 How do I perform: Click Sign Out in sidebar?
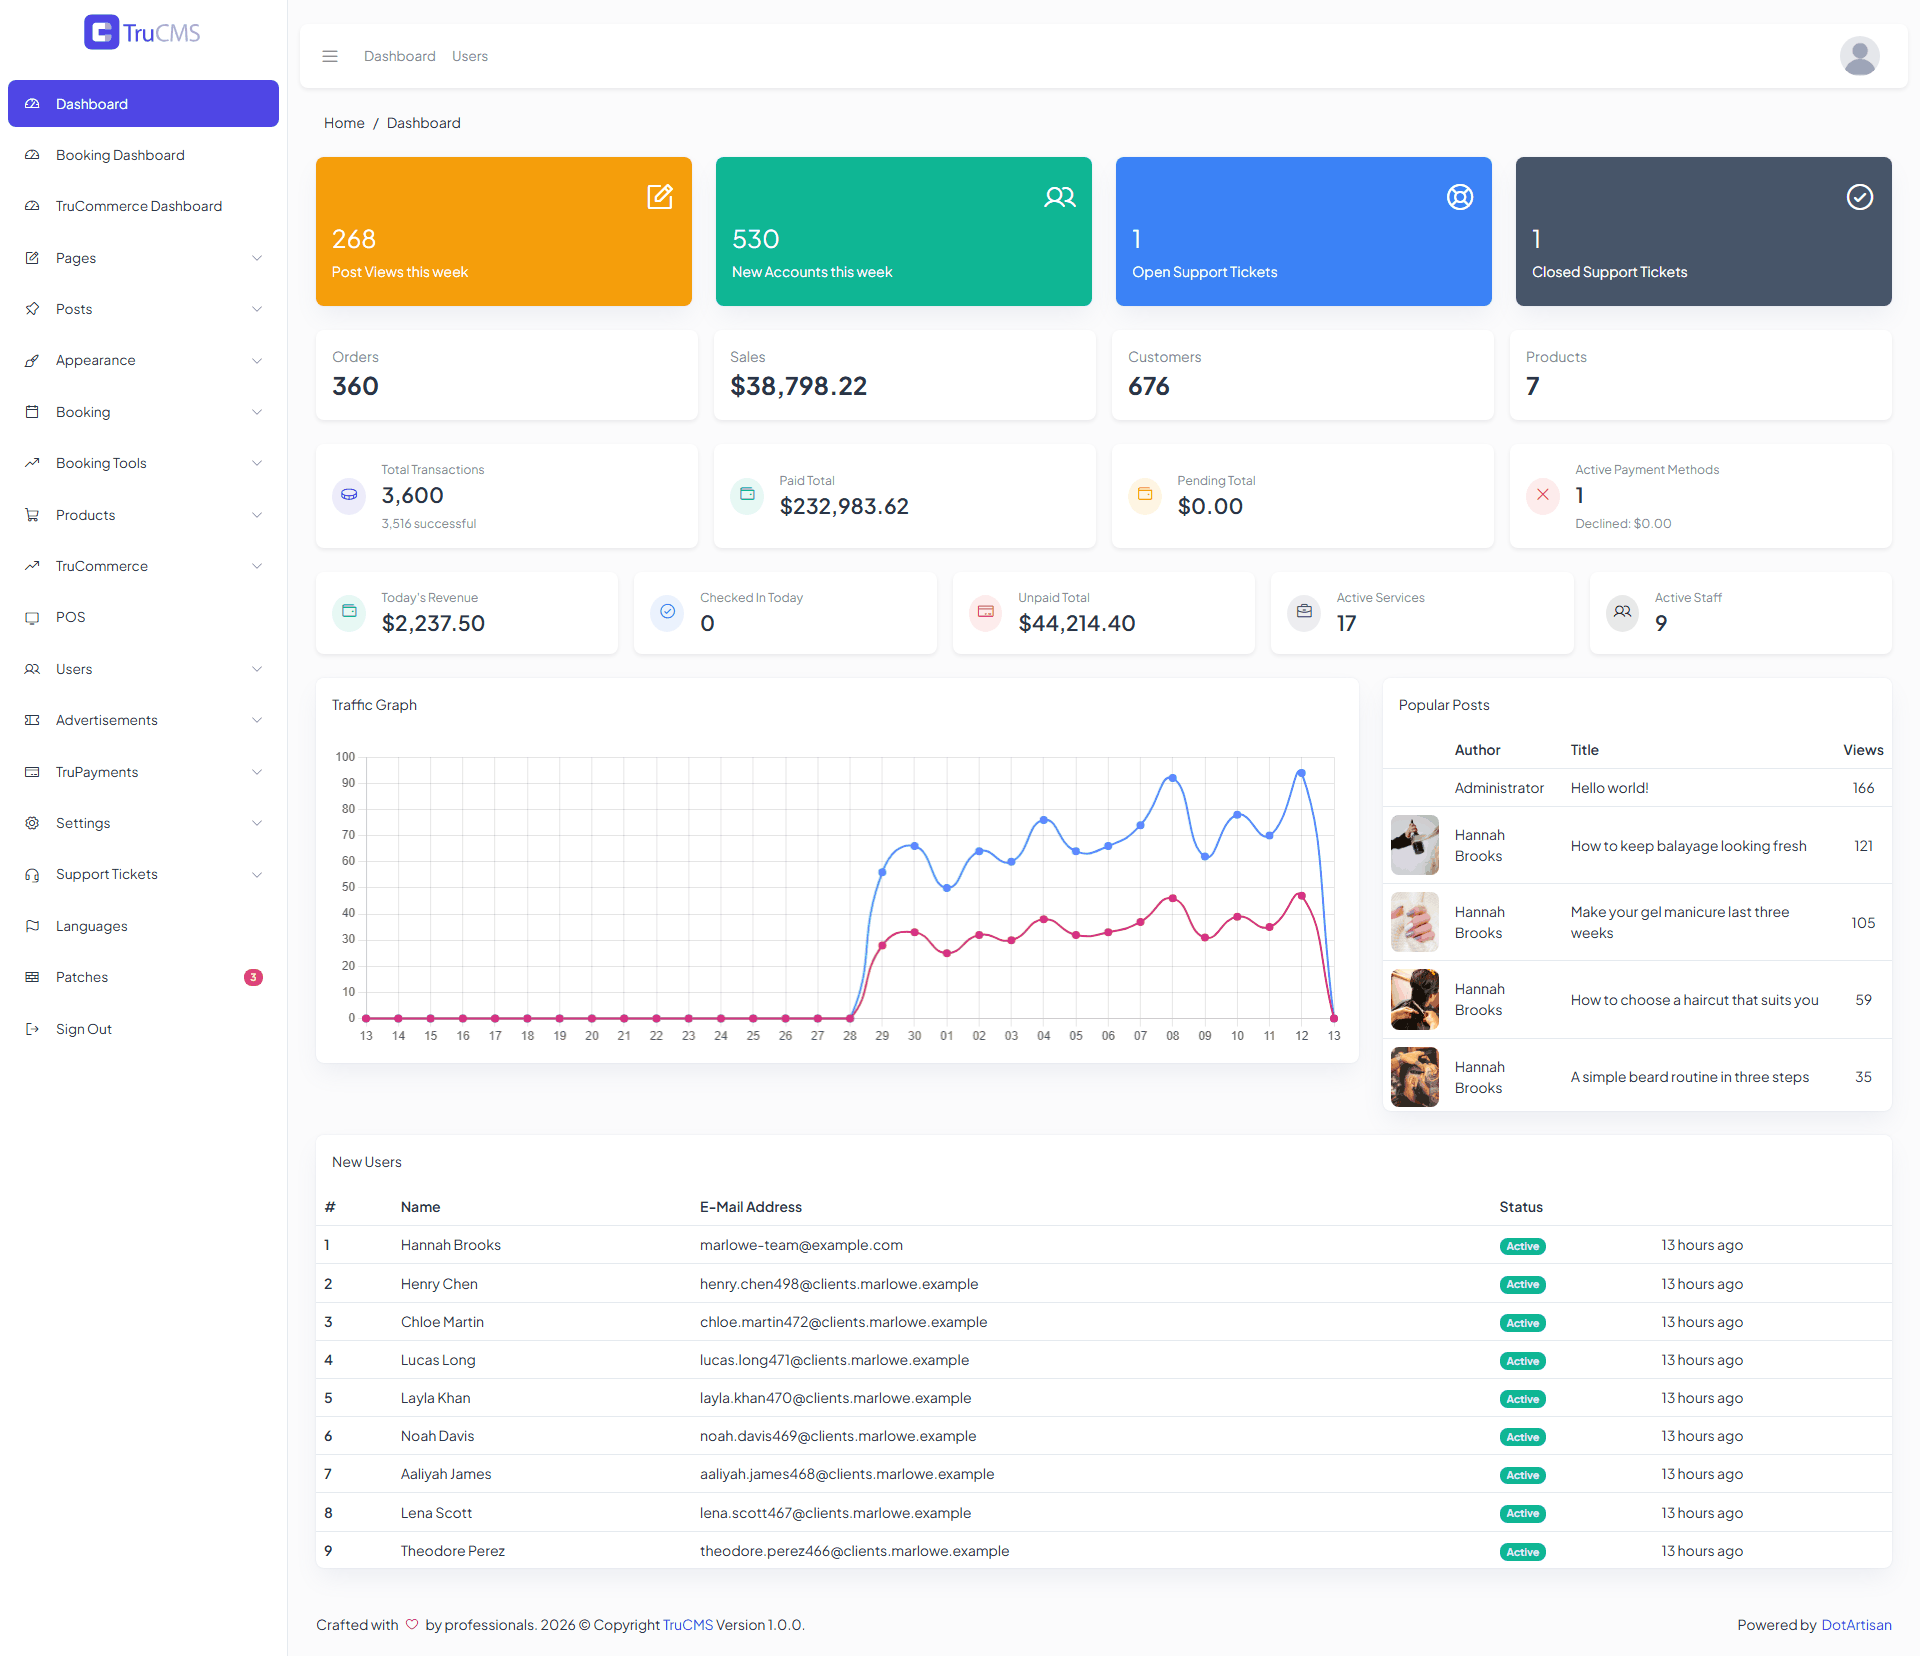143,1029
